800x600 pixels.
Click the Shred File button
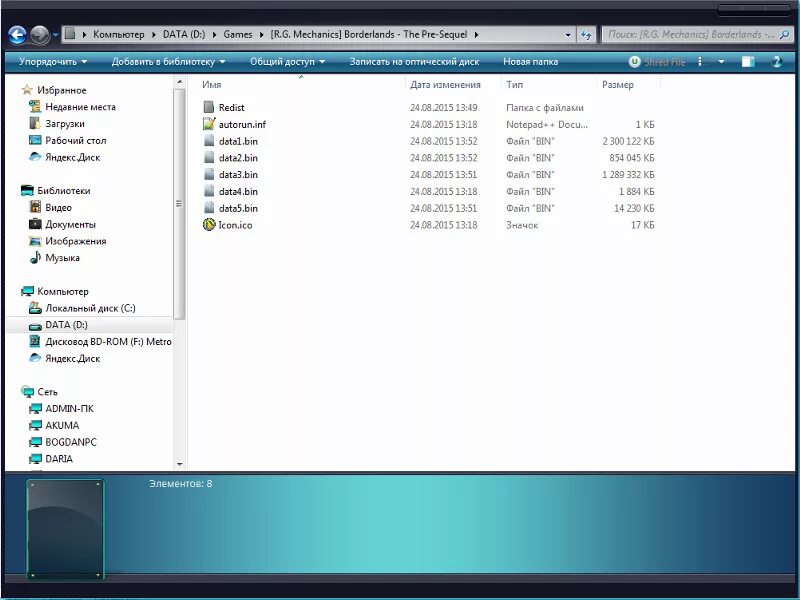coord(657,62)
